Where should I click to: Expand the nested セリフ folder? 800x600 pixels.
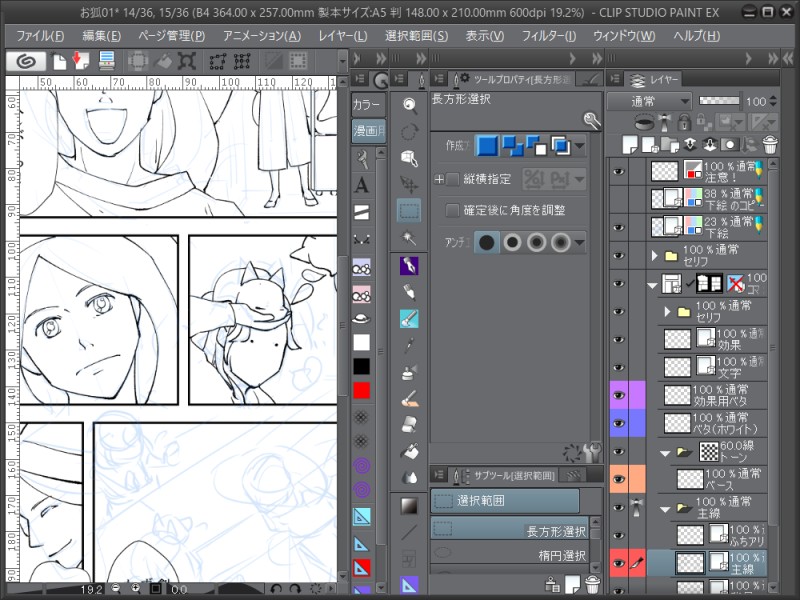[667, 311]
